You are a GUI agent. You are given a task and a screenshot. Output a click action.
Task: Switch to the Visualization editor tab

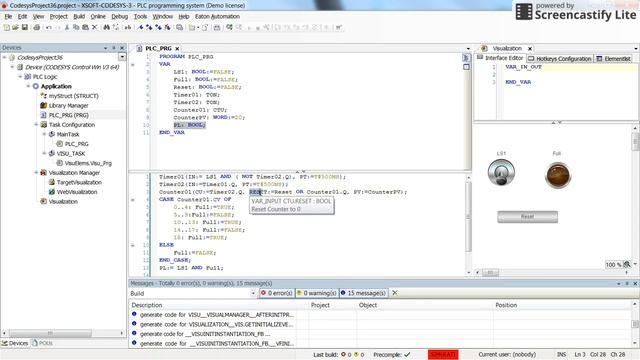point(507,48)
